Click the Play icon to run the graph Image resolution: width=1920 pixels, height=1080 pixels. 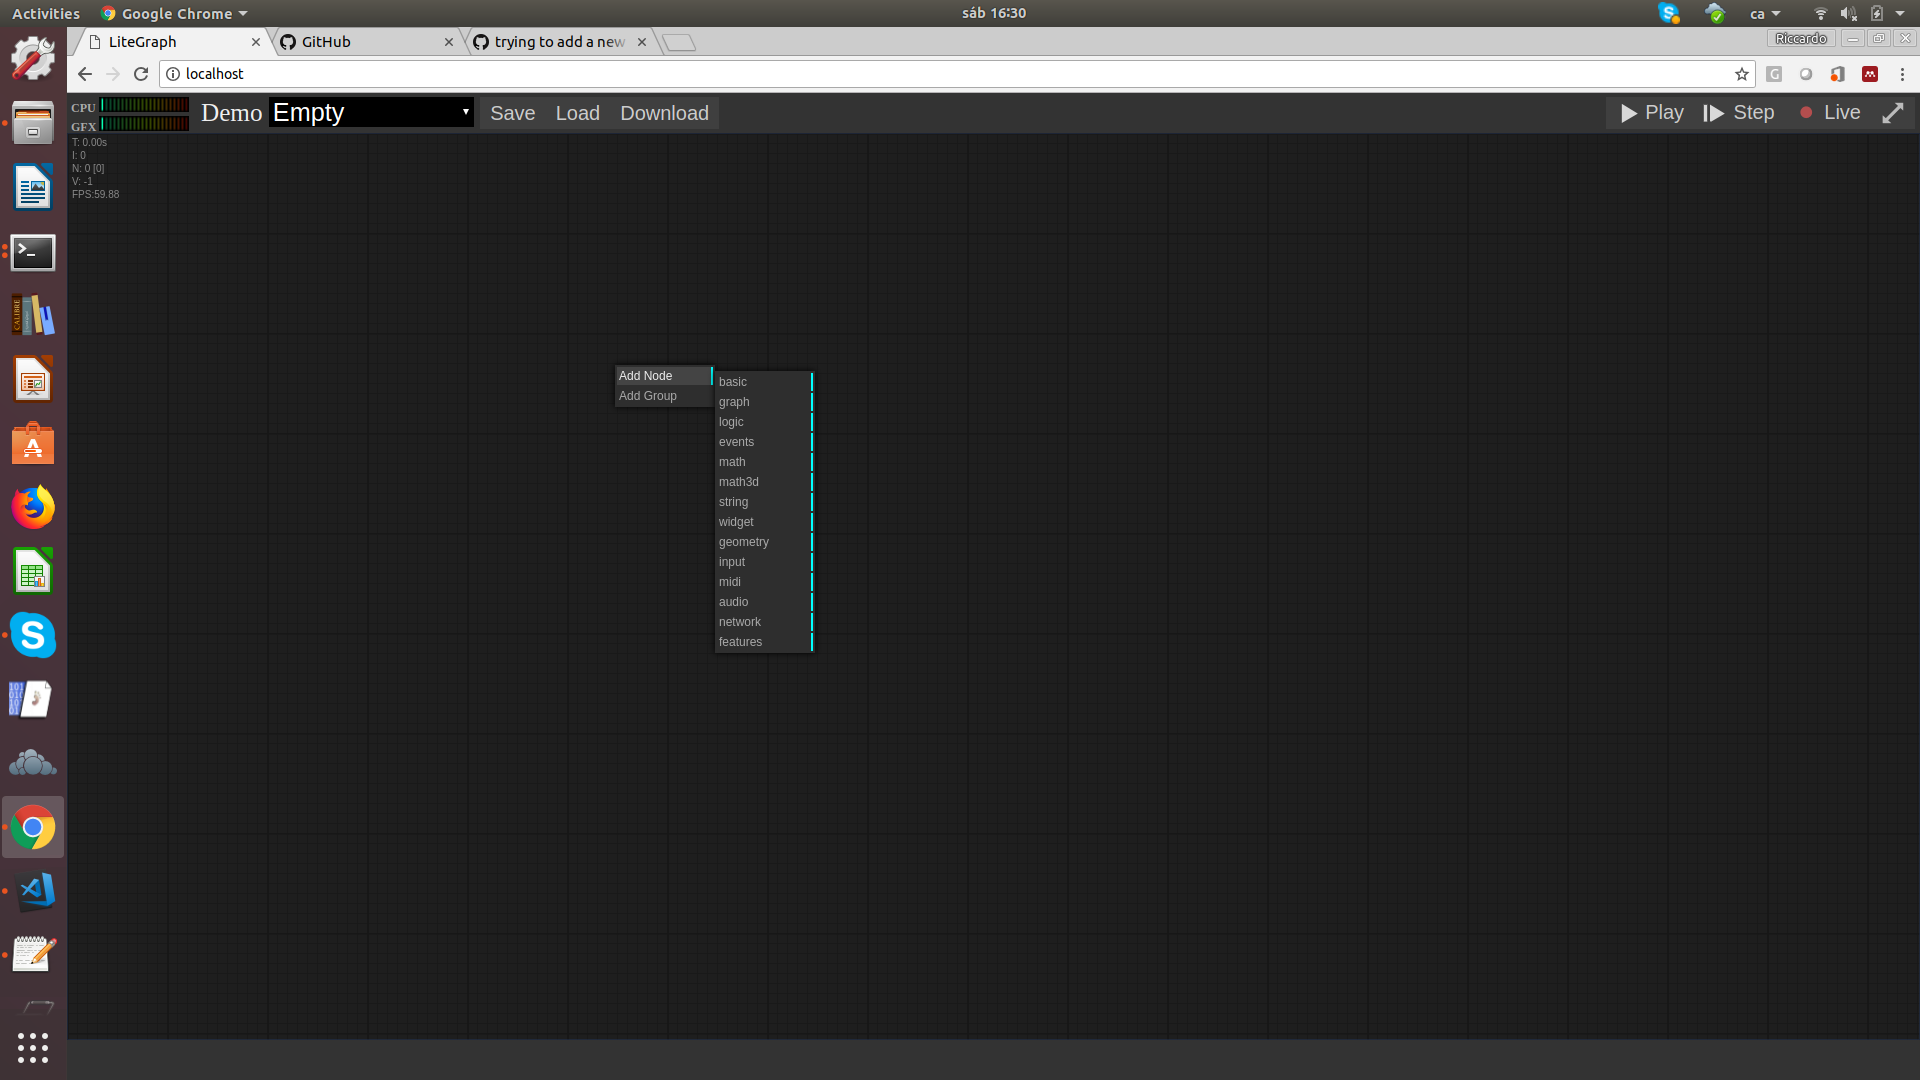point(1627,113)
